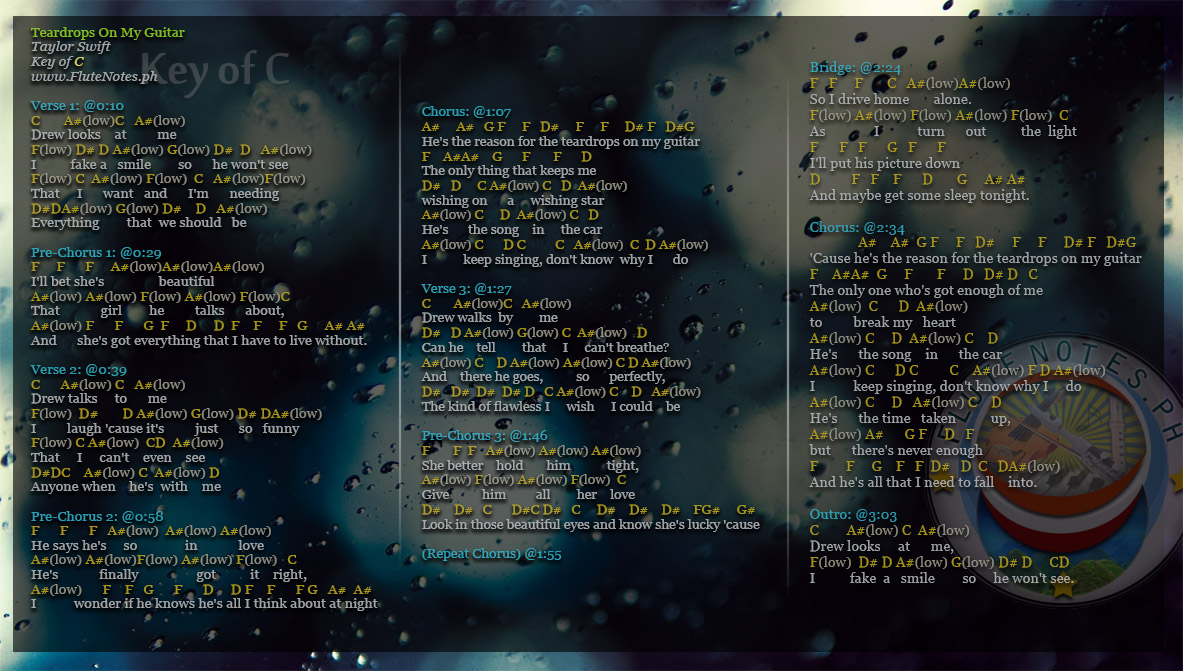Click the lyric 'Anyone when he's with me'
The image size is (1183, 671).
coord(126,487)
